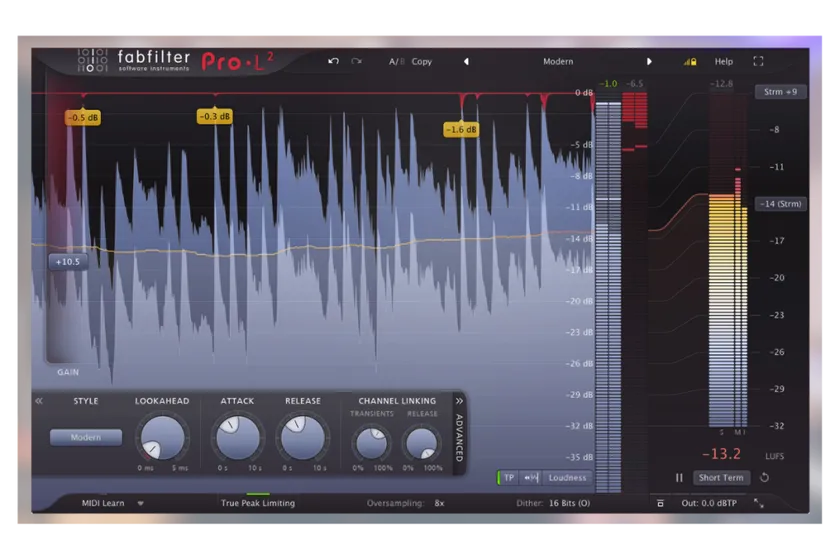Click the Copy button
This screenshot has width=840, height=560.
click(421, 62)
